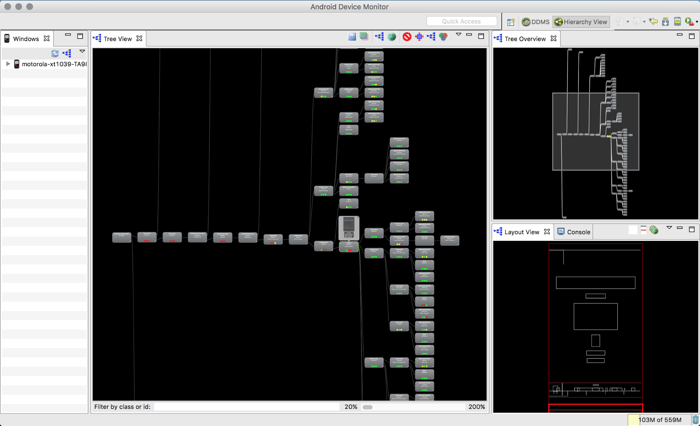Click Dump display list tree icon
The height and width of the screenshot is (426, 700).
tap(431, 37)
